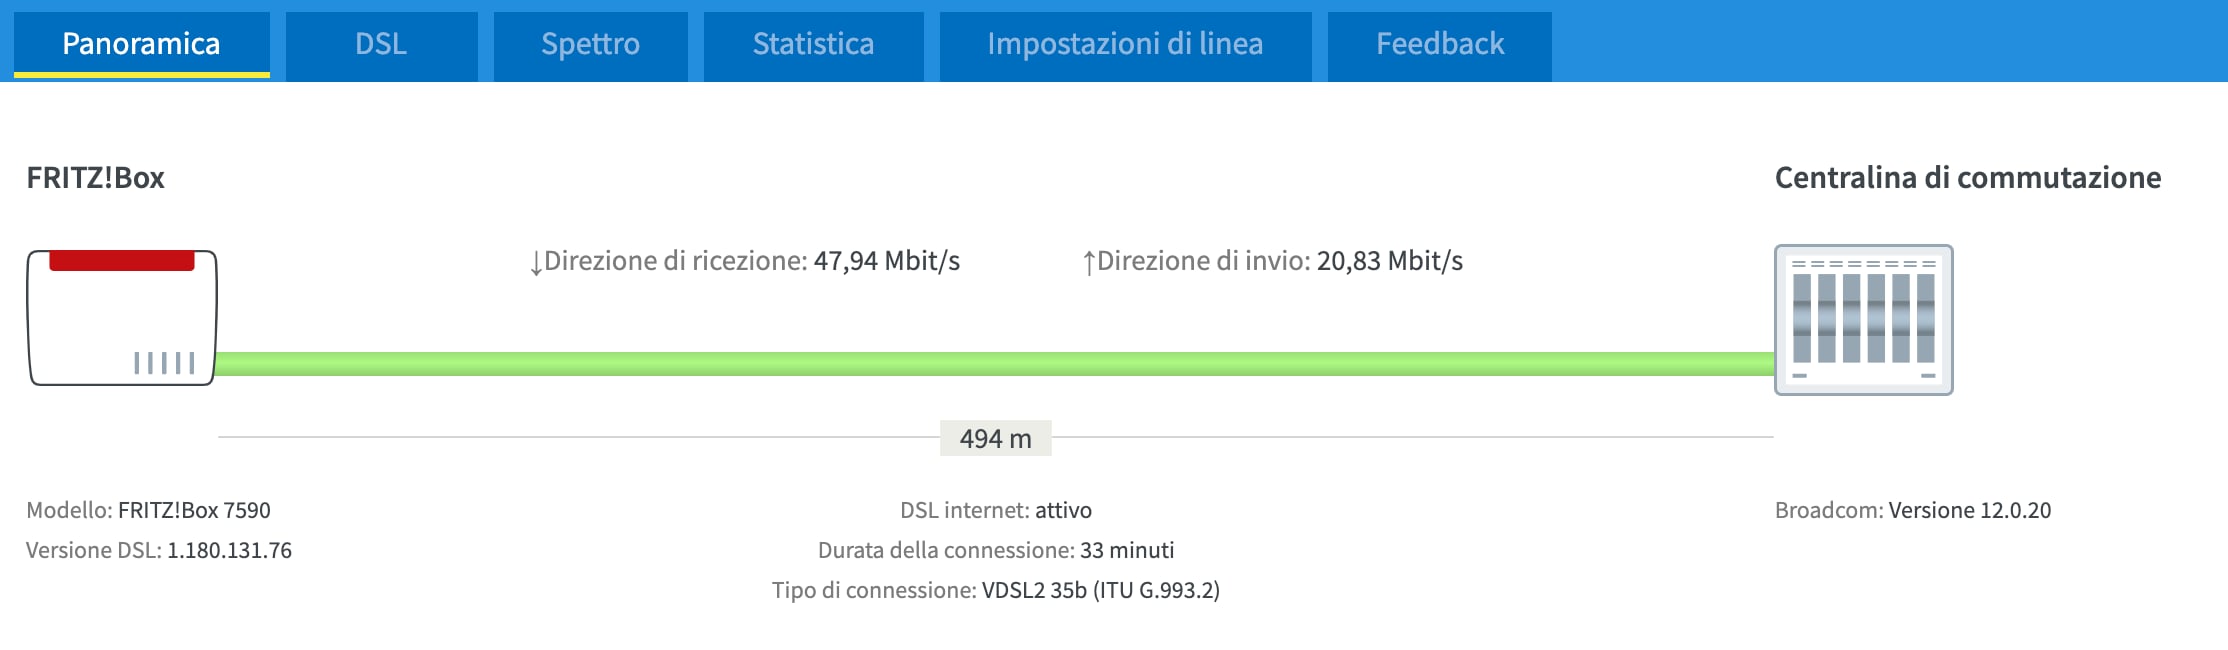
Task: Click the FRITZ!Box heading
Action: click(x=95, y=178)
